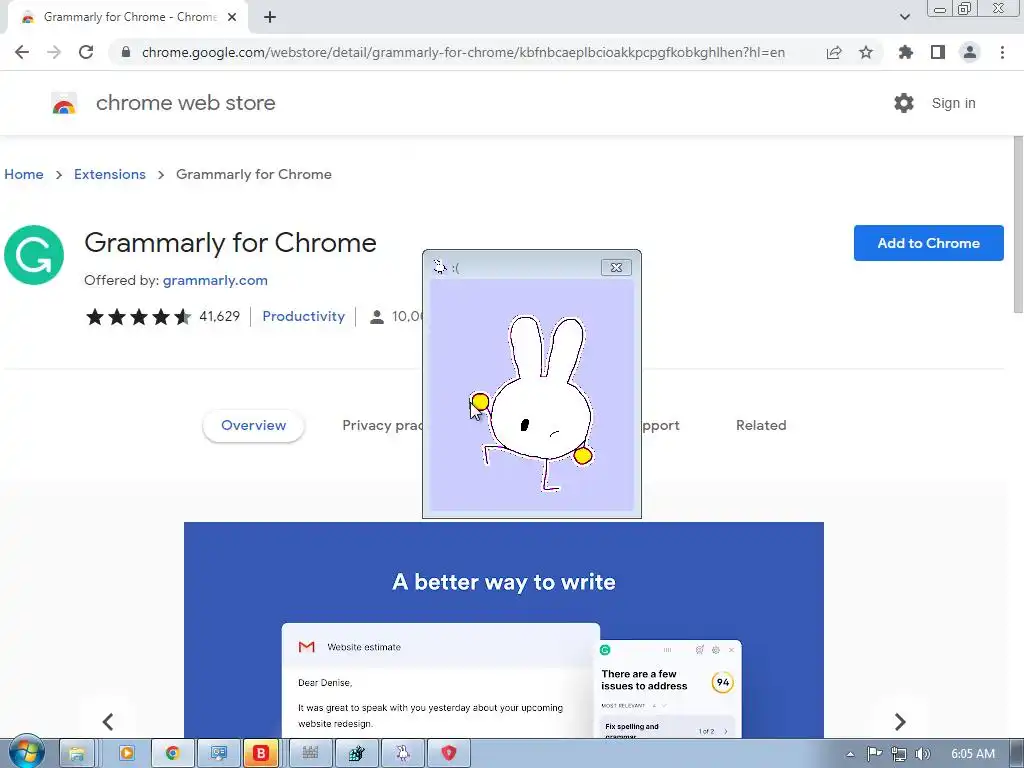Open the Productivity category link
Screen dimensions: 1024x768
point(304,316)
